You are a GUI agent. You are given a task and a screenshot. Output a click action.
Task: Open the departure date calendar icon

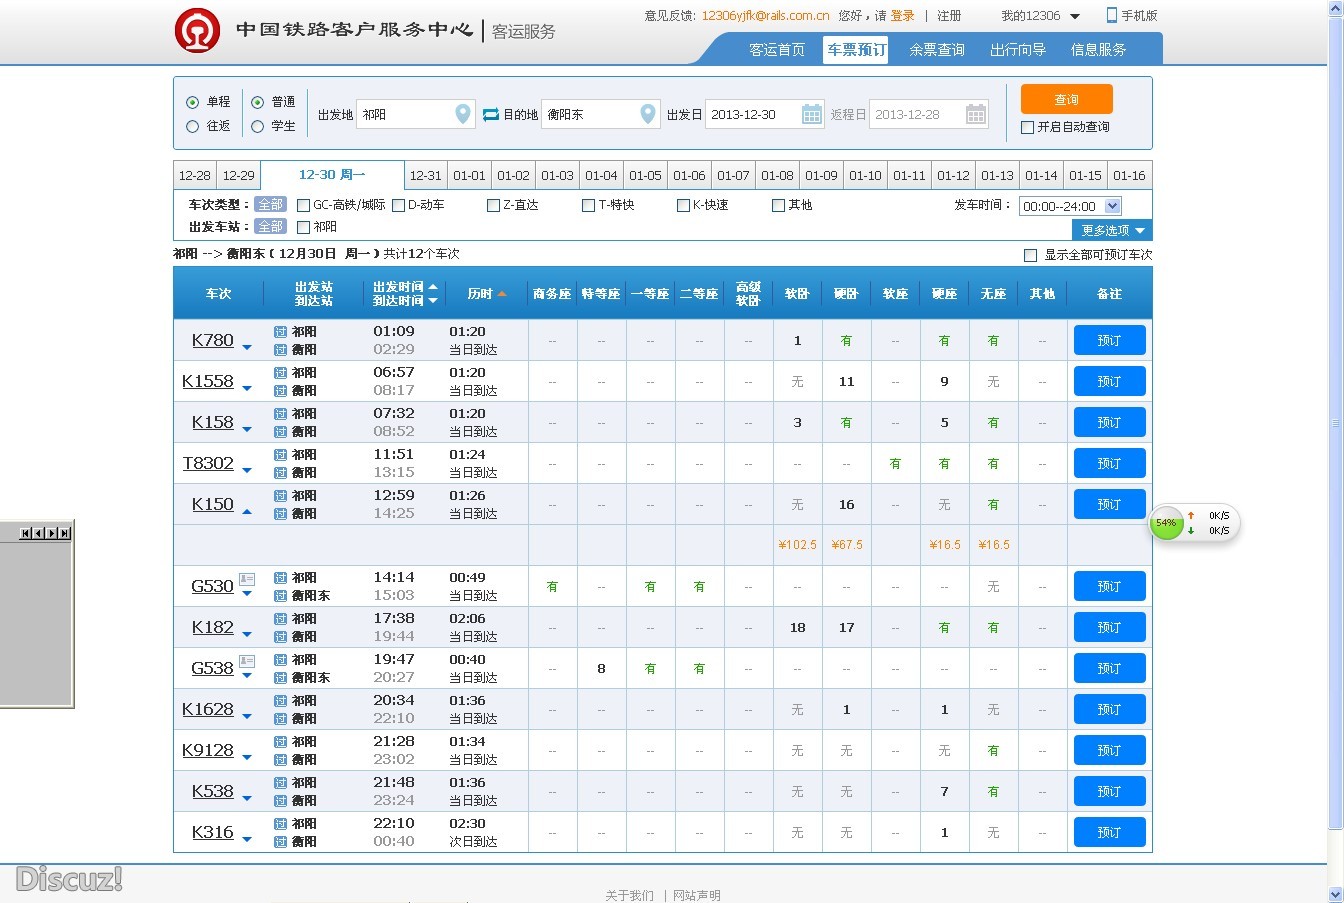coord(812,114)
